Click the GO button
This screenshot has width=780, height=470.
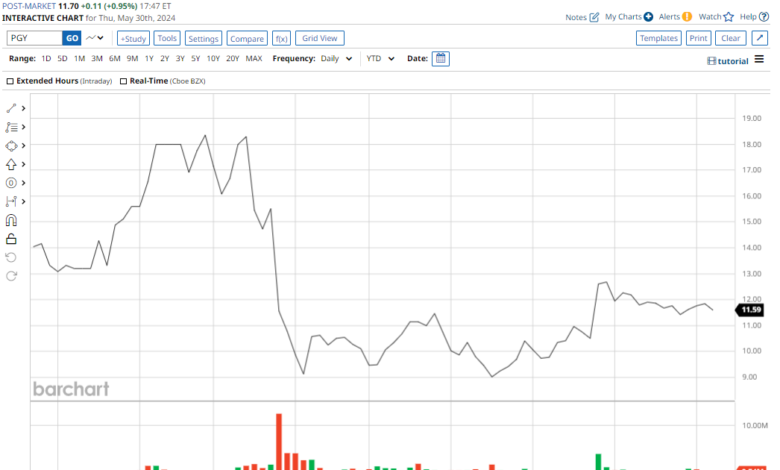[72, 38]
